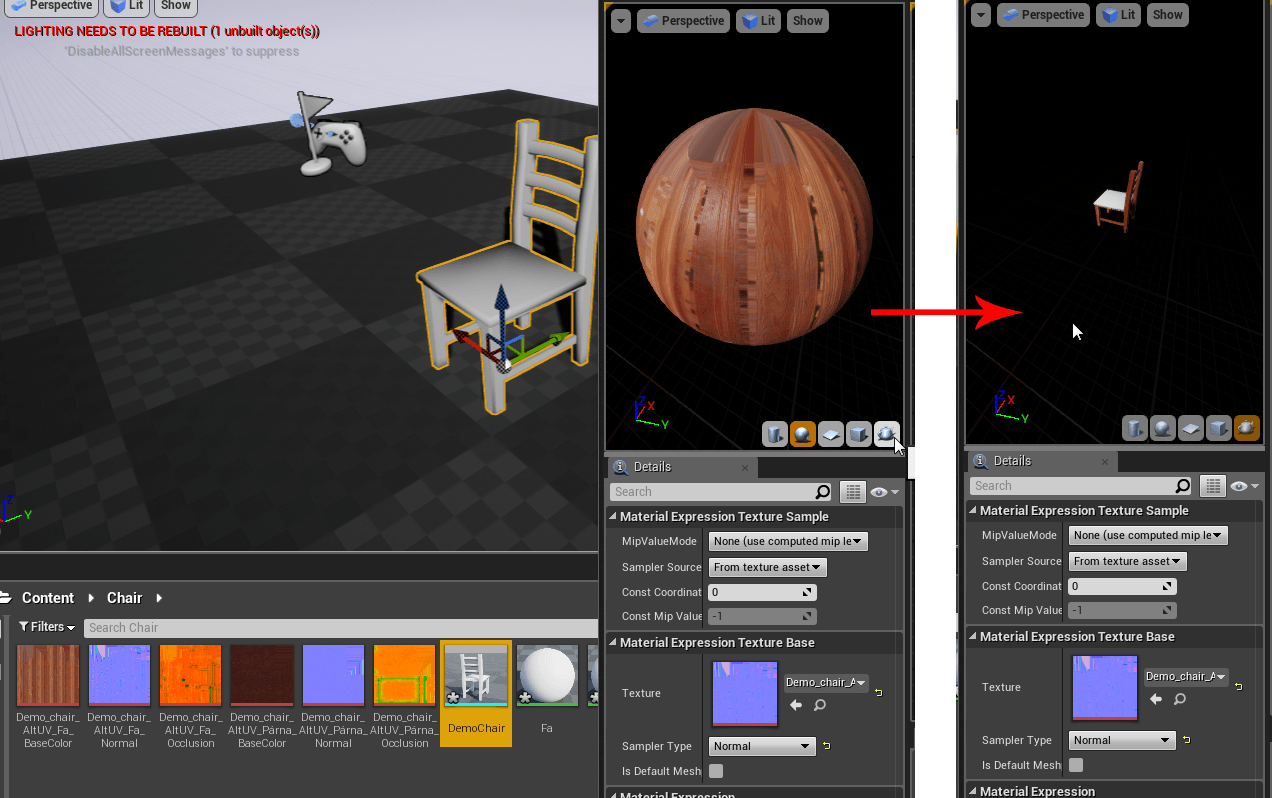Open the property matrix grid icon below the sphere preview
The width and height of the screenshot is (1272, 798).
tap(852, 492)
